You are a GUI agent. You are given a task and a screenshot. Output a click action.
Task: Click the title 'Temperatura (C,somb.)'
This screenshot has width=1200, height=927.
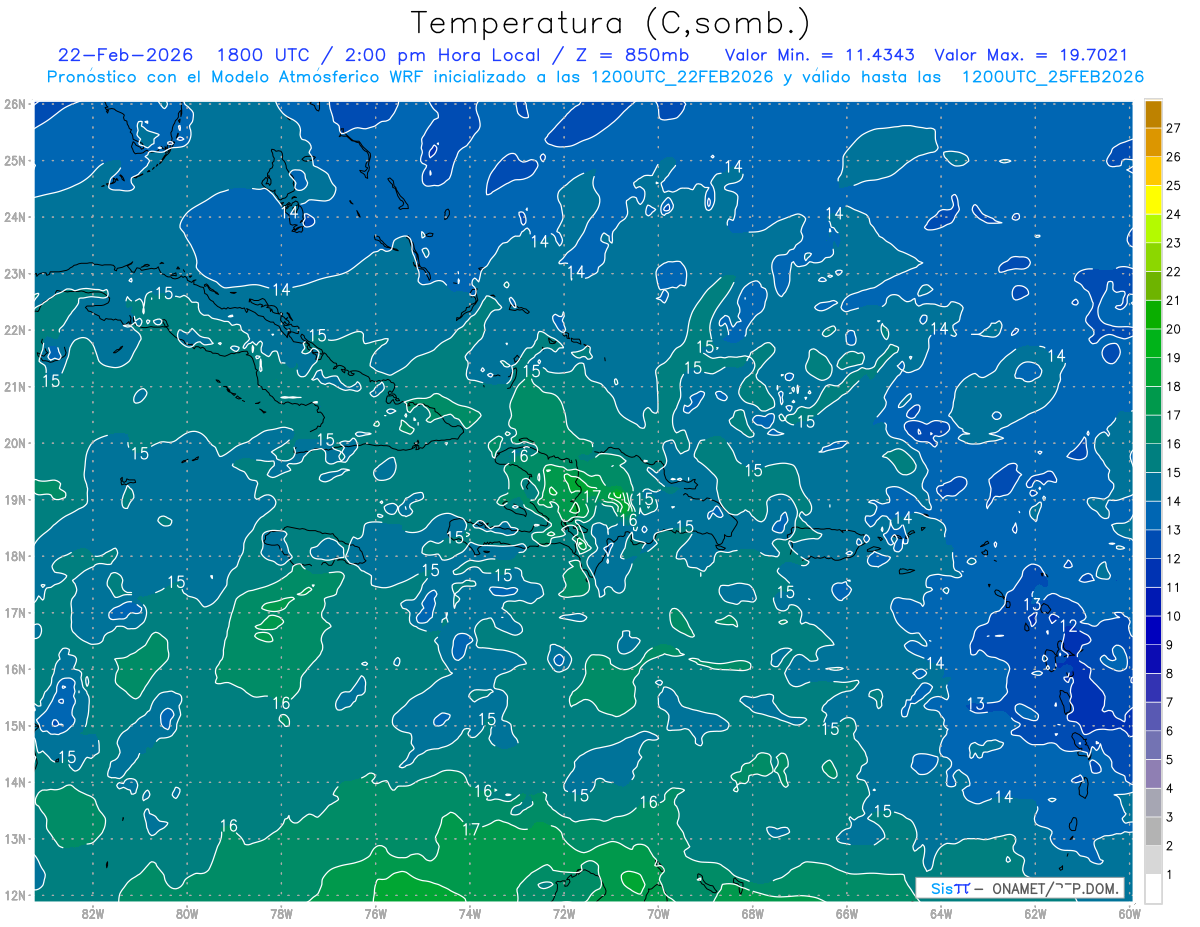(x=611, y=24)
